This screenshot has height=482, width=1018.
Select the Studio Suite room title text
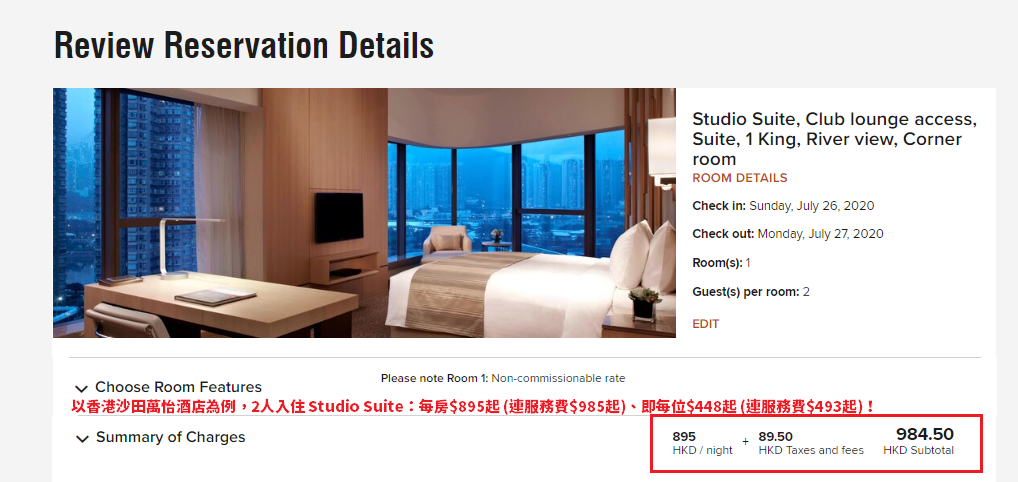[x=835, y=139]
